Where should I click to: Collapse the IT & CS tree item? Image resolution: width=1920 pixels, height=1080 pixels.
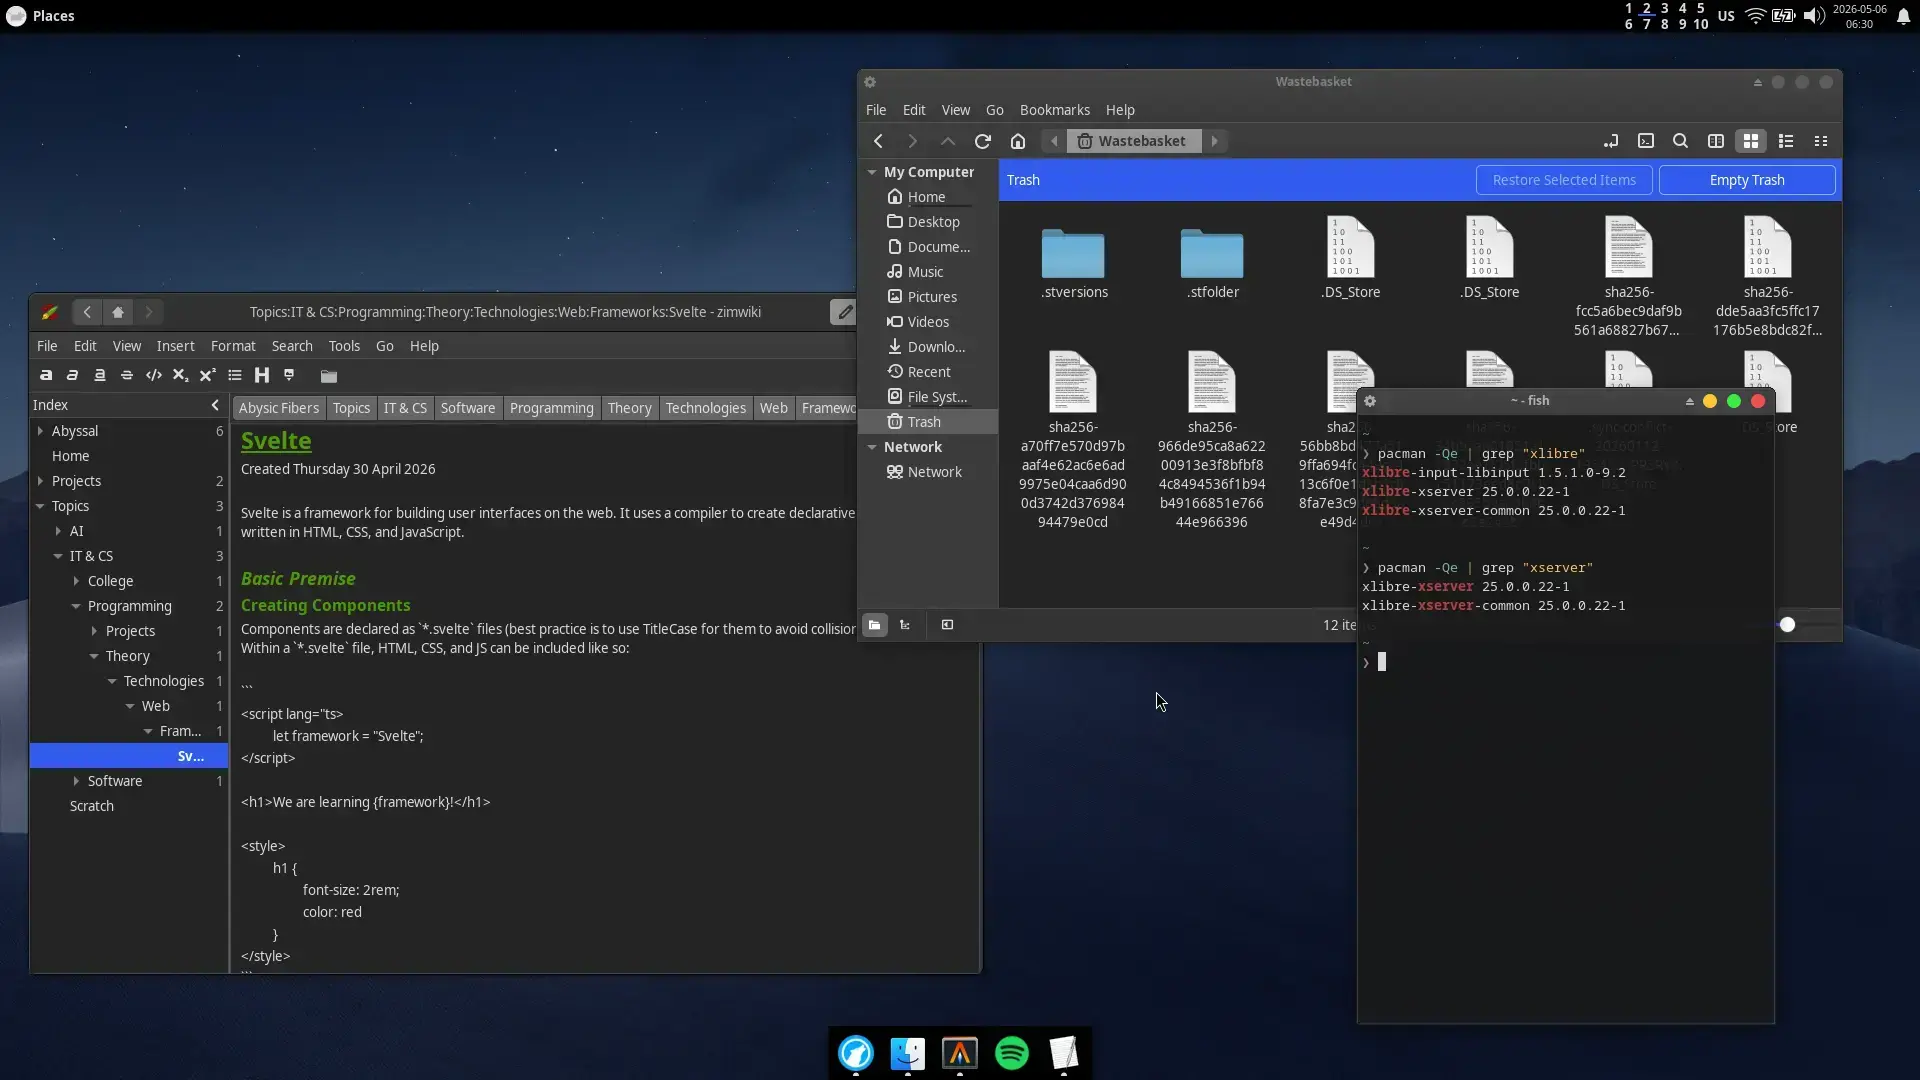click(x=58, y=556)
